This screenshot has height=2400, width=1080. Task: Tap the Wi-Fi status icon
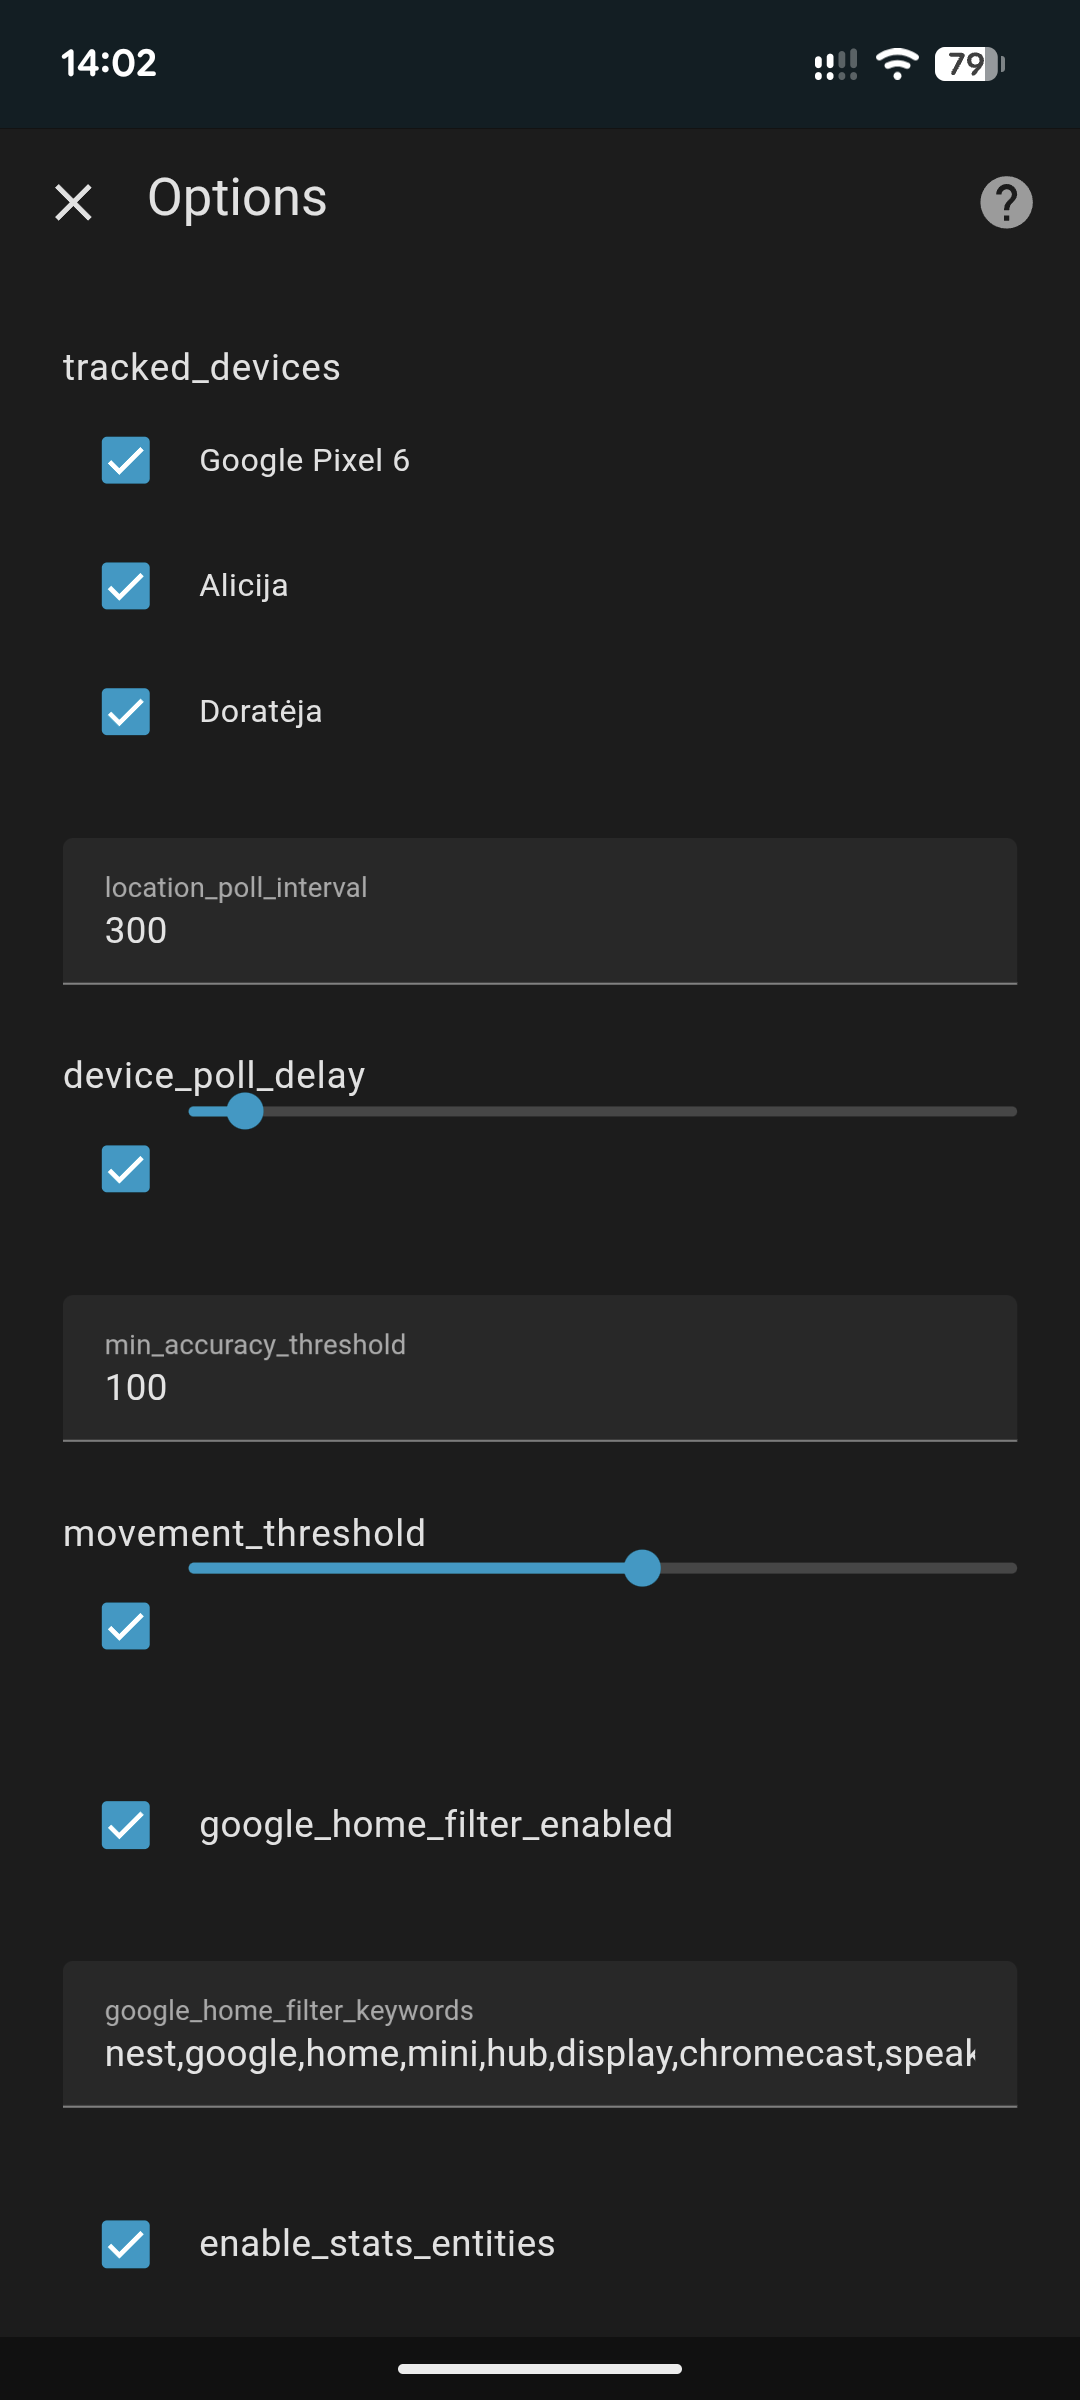(x=896, y=64)
